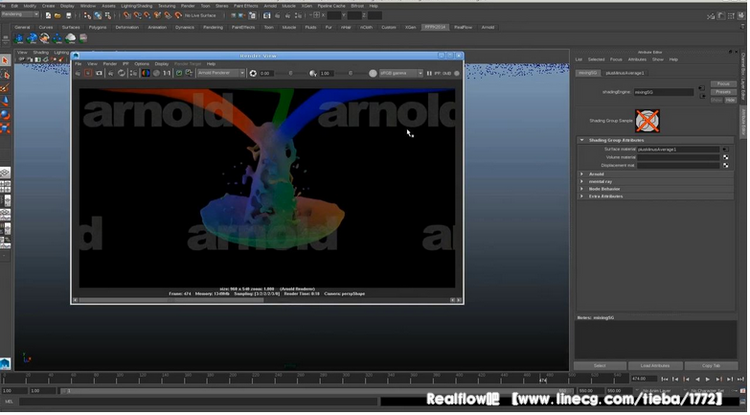Go to start of playback range
The image size is (750, 415).
point(664,379)
